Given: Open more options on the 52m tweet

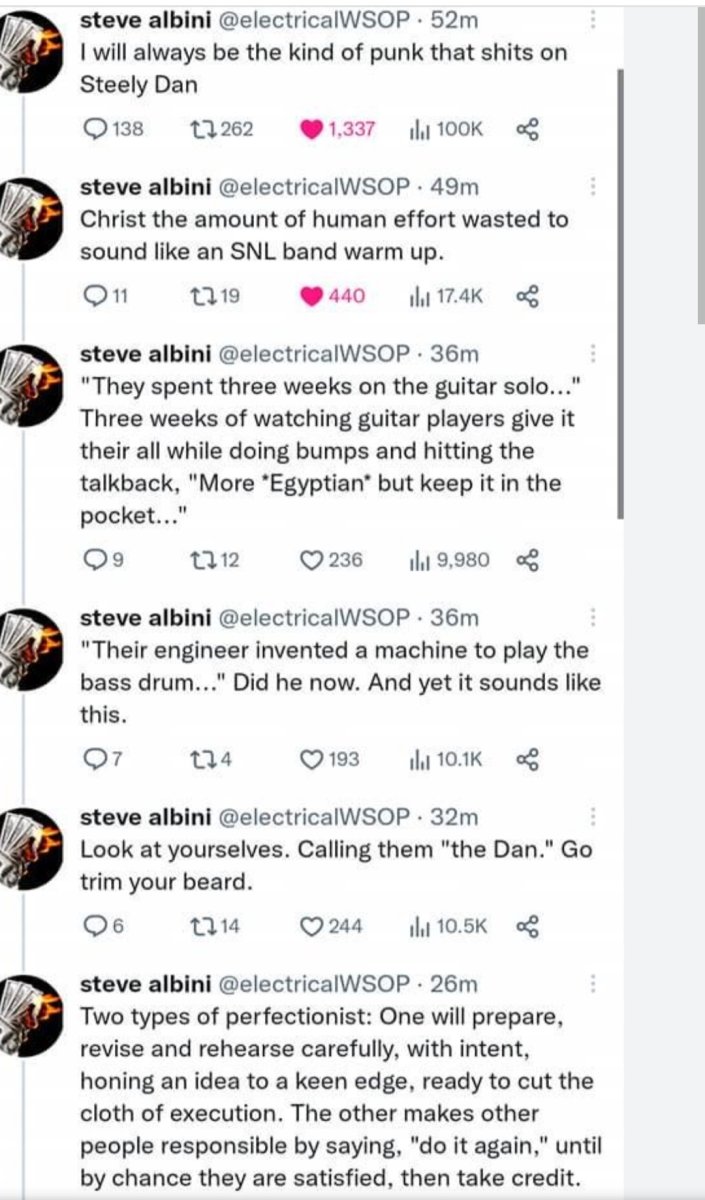Looking at the screenshot, I should coord(594,20).
